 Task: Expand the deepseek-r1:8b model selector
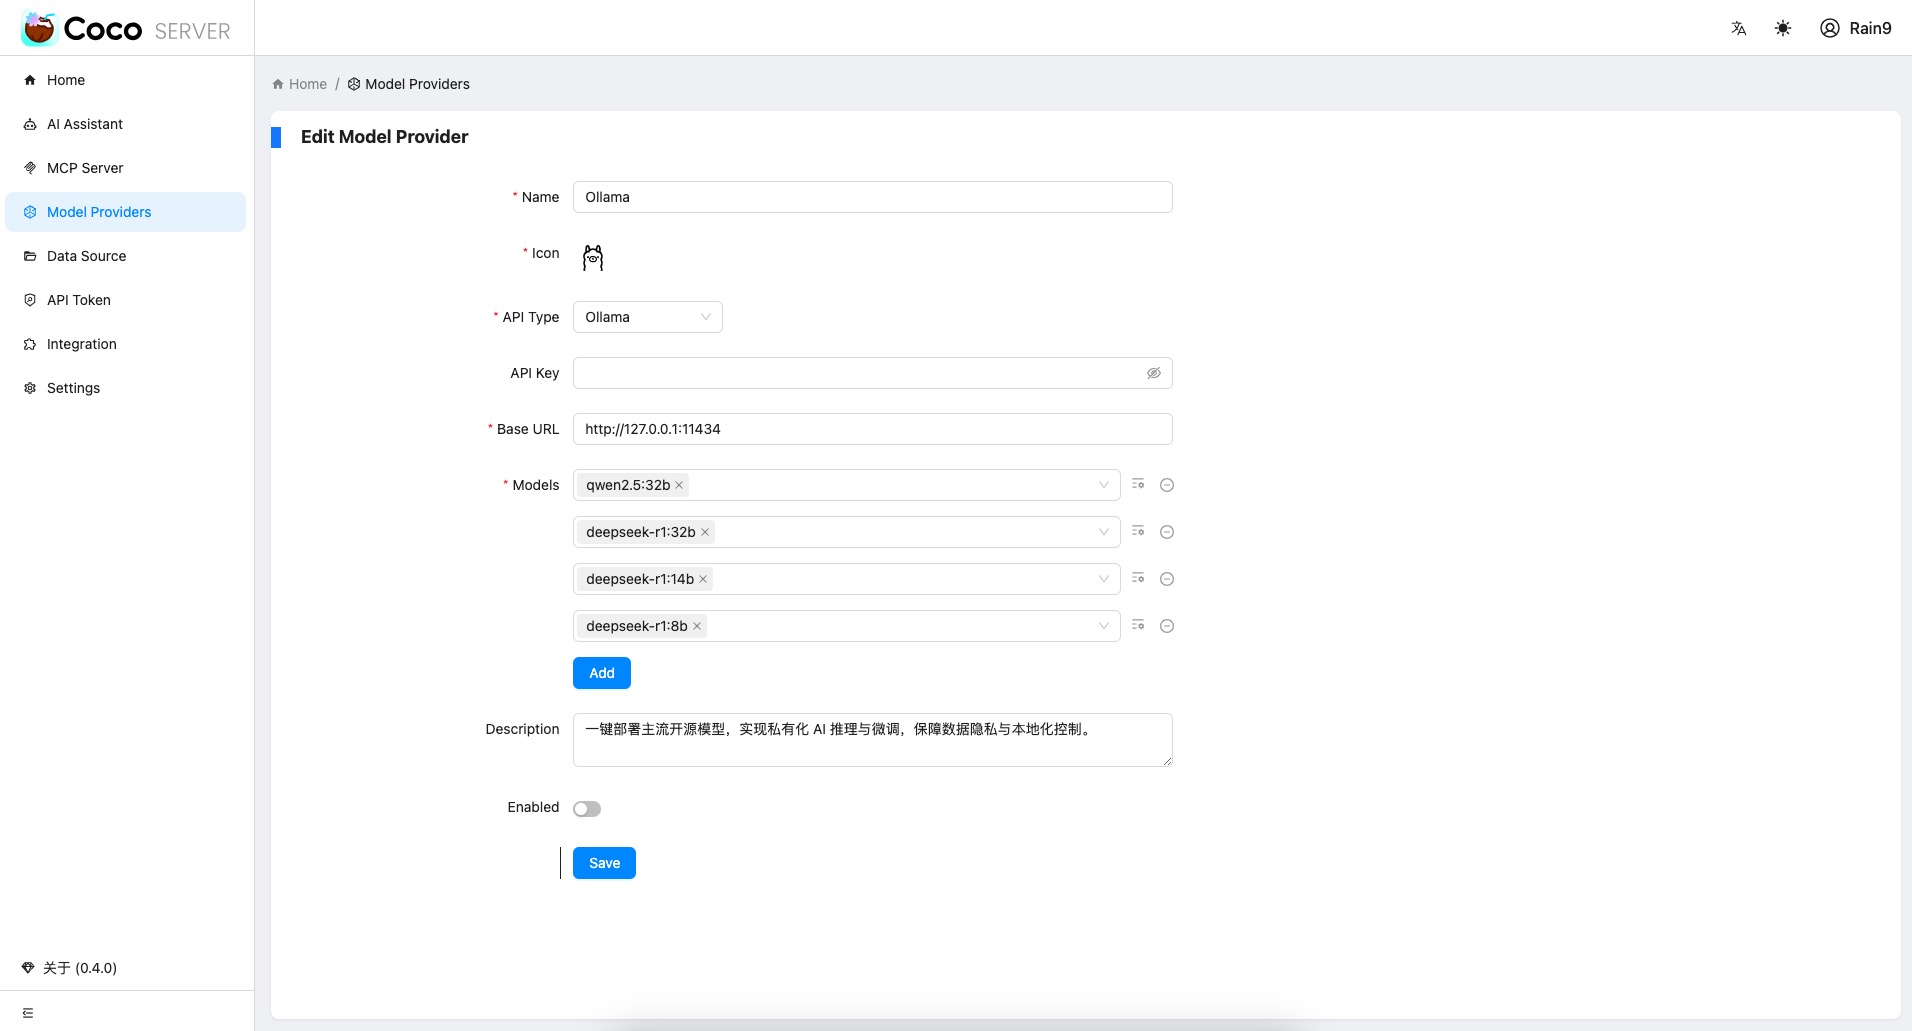(x=1104, y=626)
